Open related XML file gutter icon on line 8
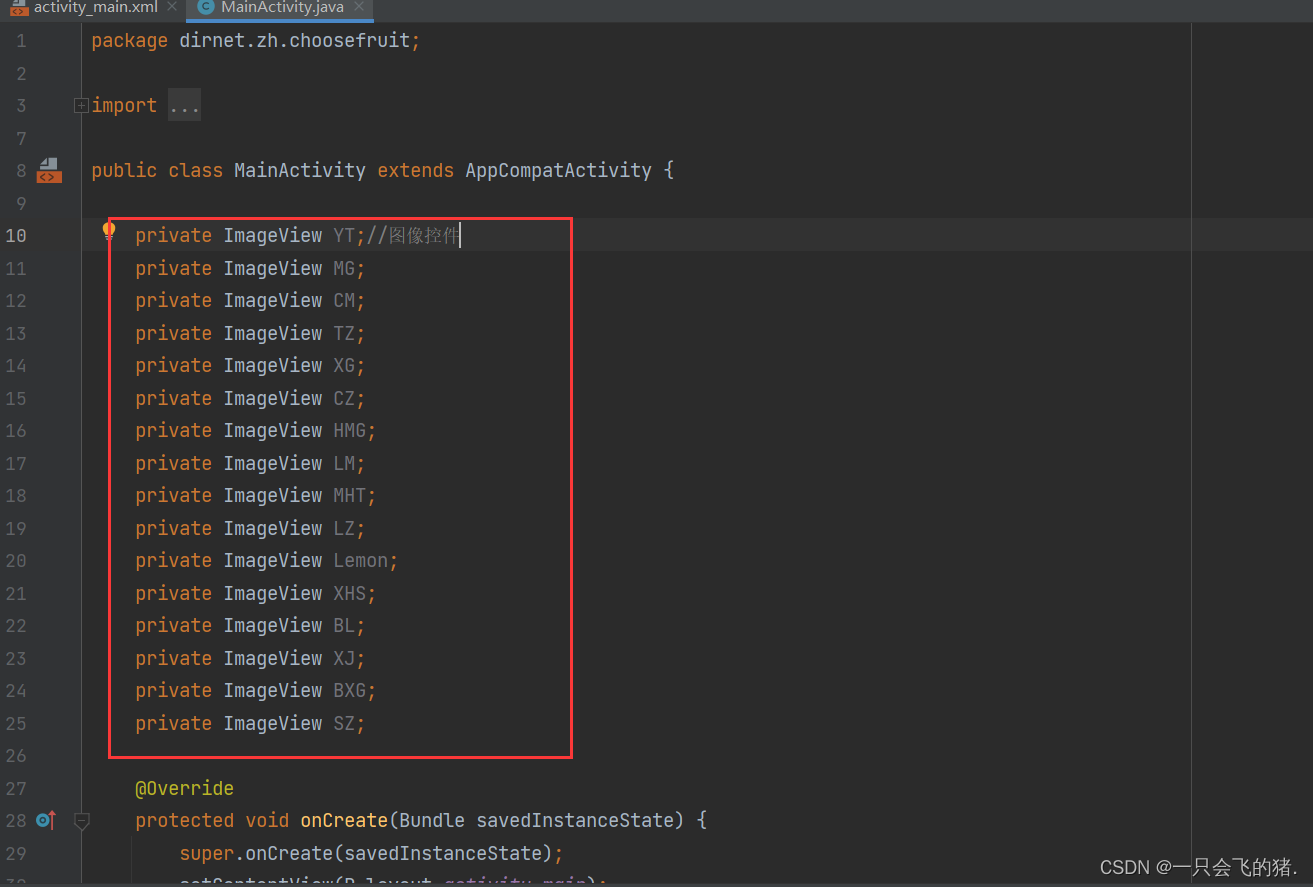 coord(49,170)
